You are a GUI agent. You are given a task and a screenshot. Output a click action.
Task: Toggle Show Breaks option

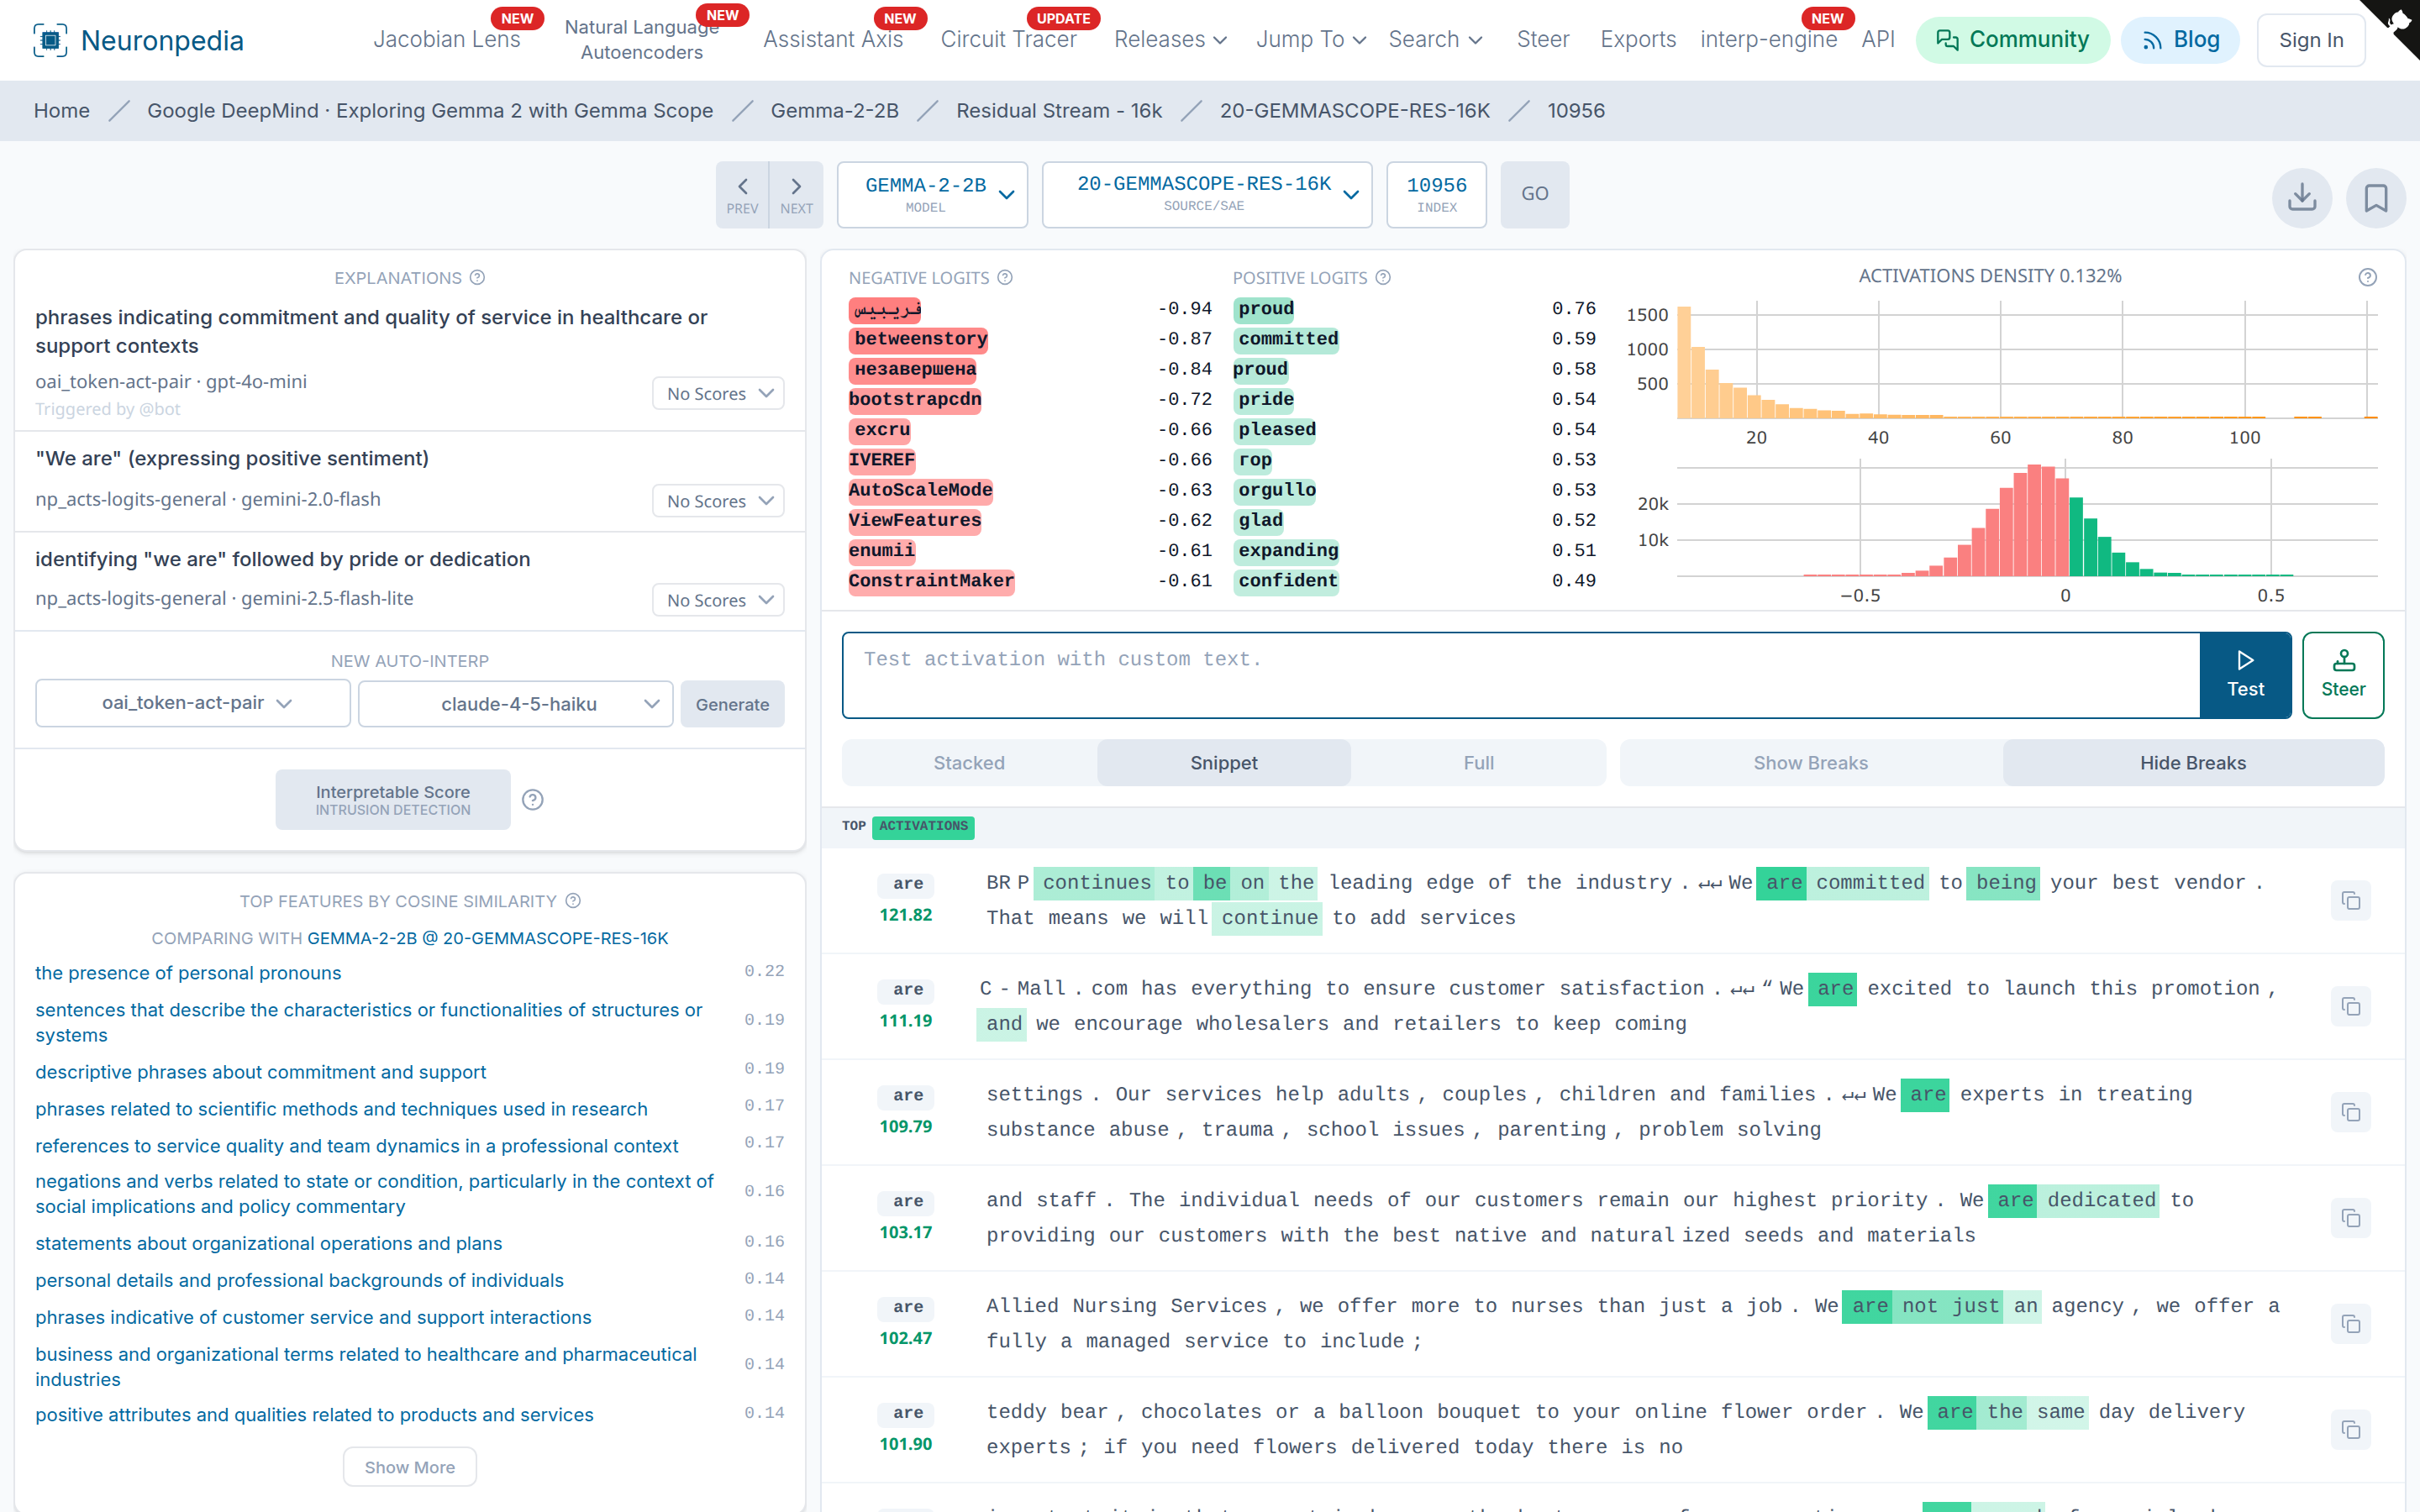click(x=1810, y=763)
